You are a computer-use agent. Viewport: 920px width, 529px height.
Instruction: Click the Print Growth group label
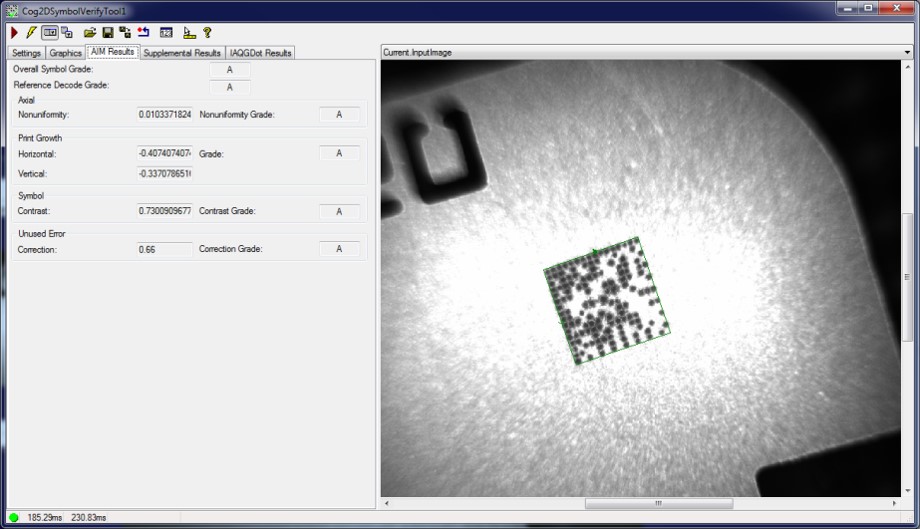40,138
